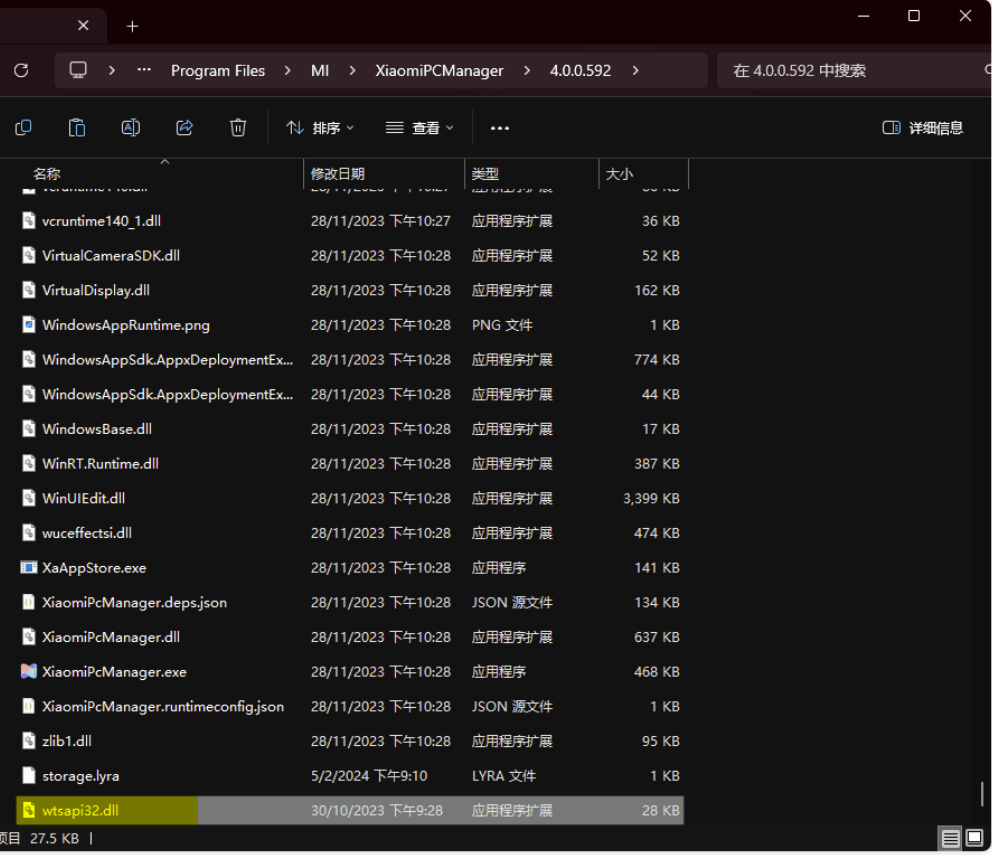Open the 排序 sort dropdown
This screenshot has height=855, width=992.
click(320, 128)
